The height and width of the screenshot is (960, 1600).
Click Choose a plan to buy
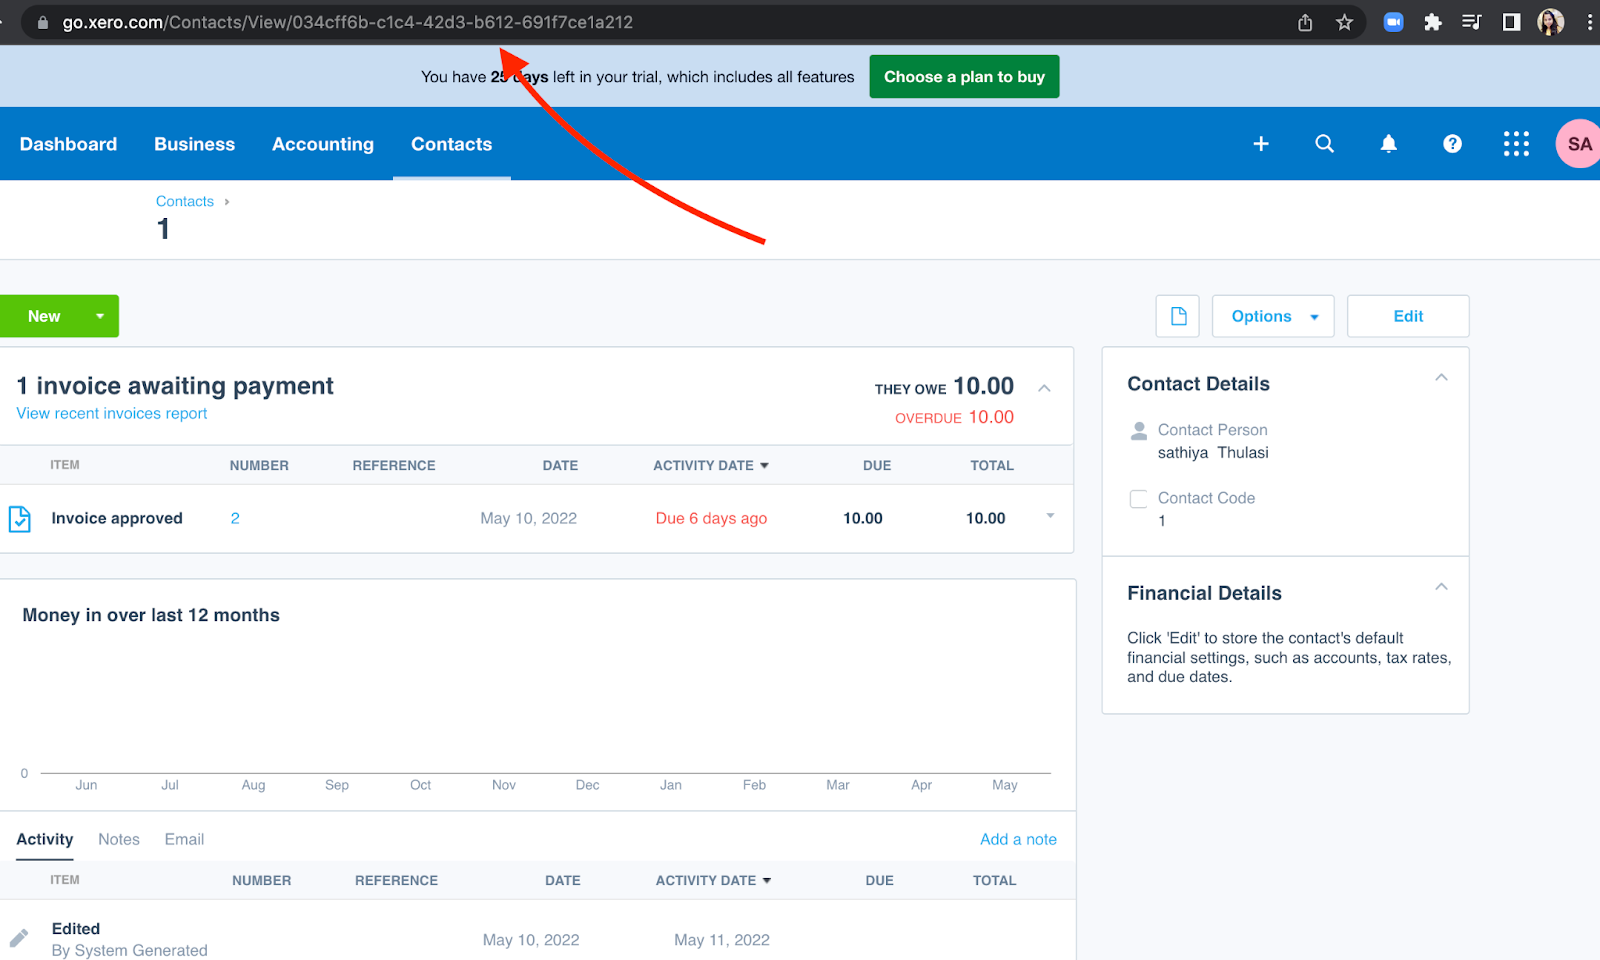[963, 77]
